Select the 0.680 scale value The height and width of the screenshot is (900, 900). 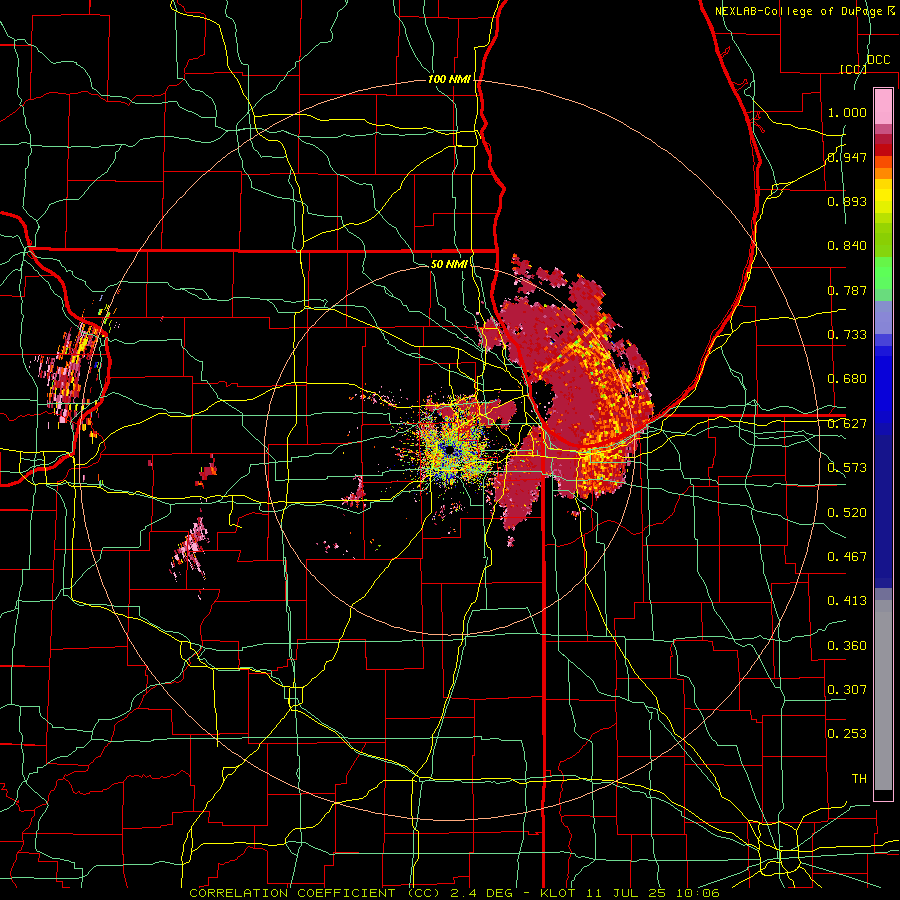847,379
